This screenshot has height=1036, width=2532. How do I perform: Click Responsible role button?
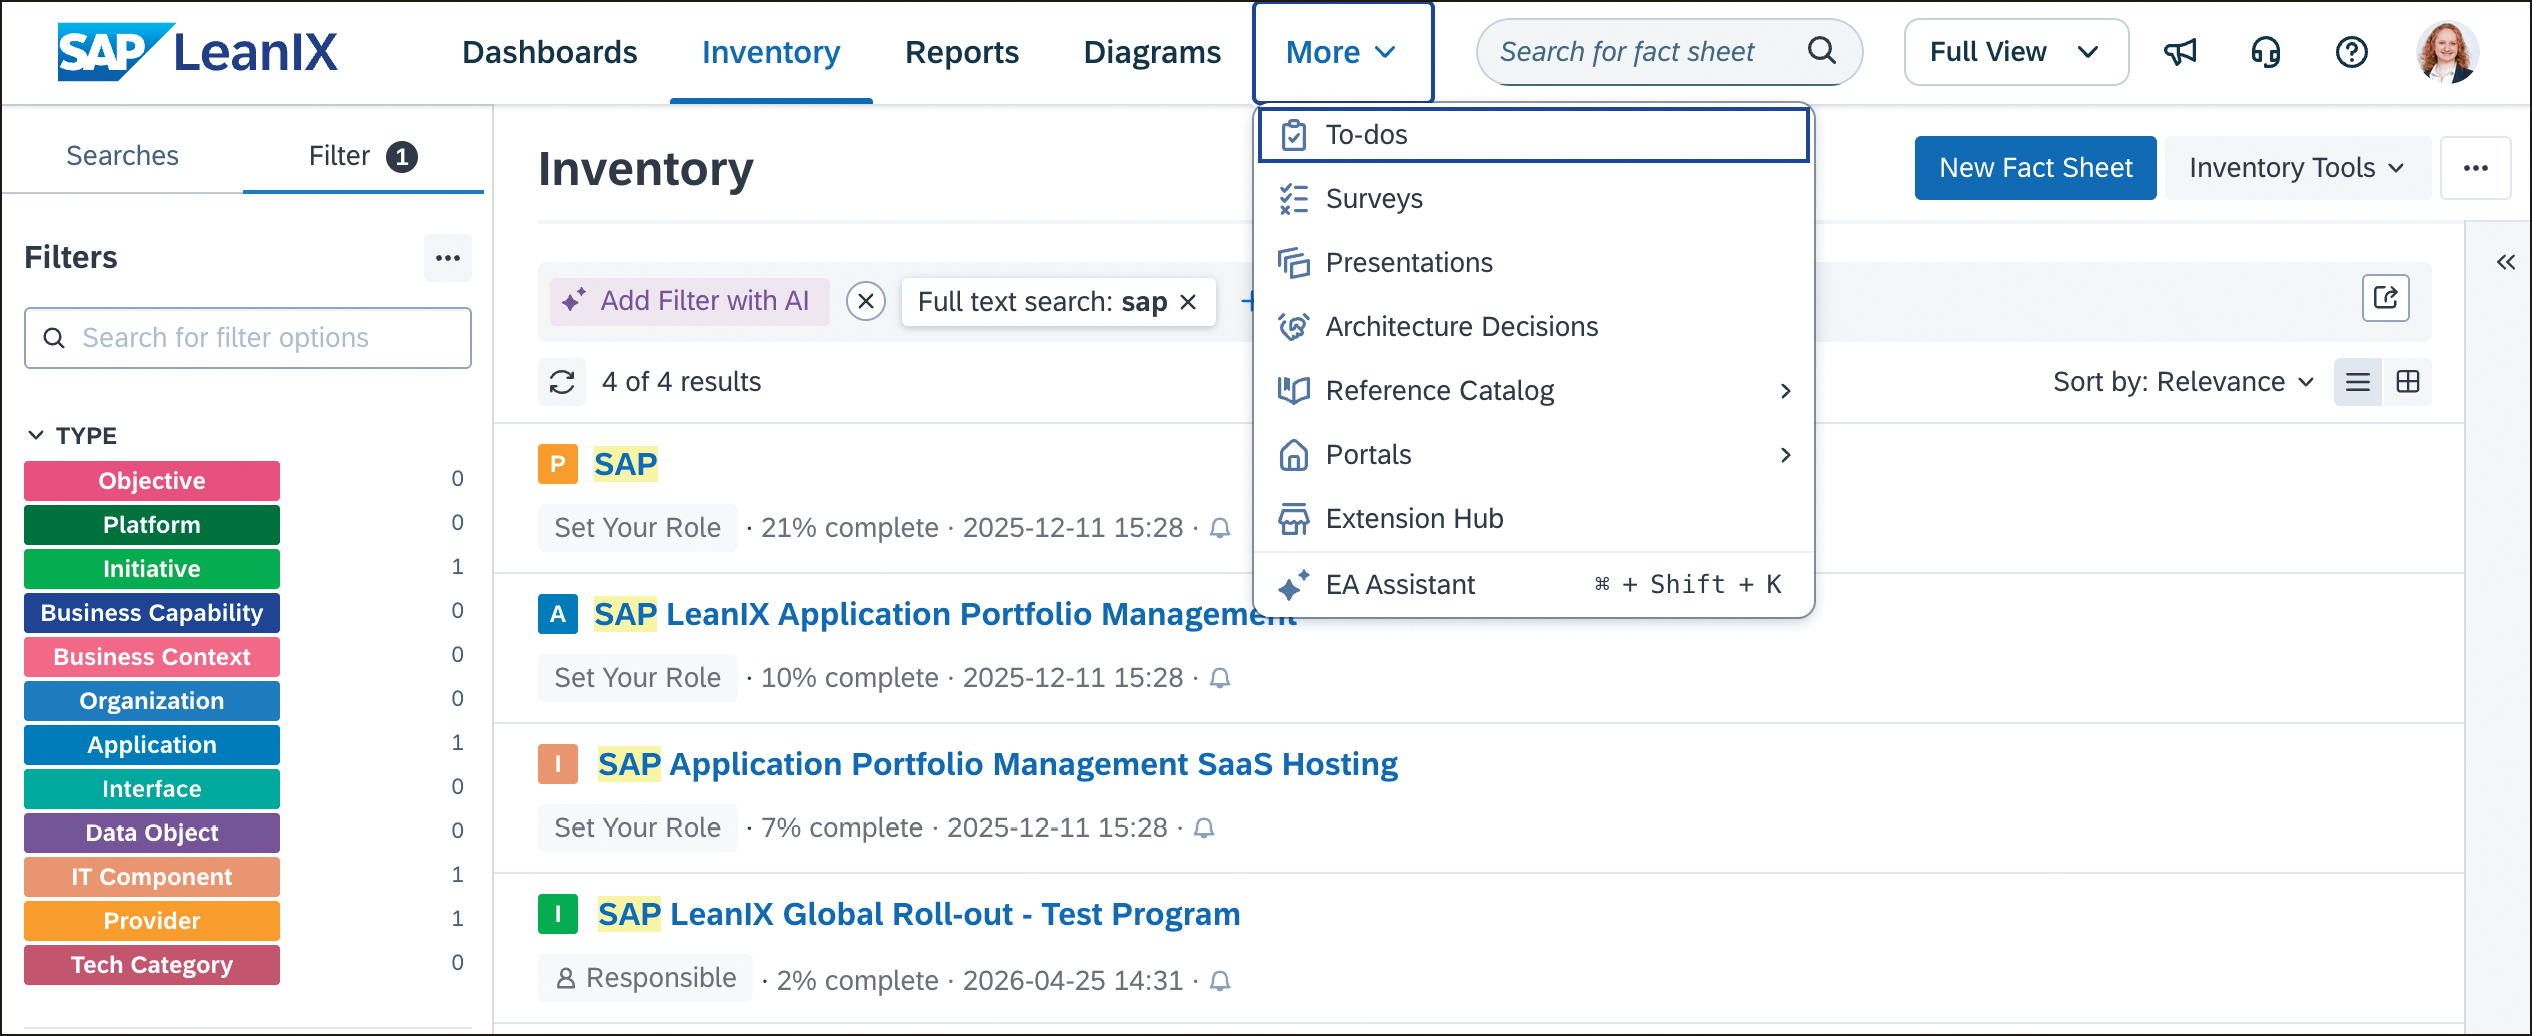645,978
